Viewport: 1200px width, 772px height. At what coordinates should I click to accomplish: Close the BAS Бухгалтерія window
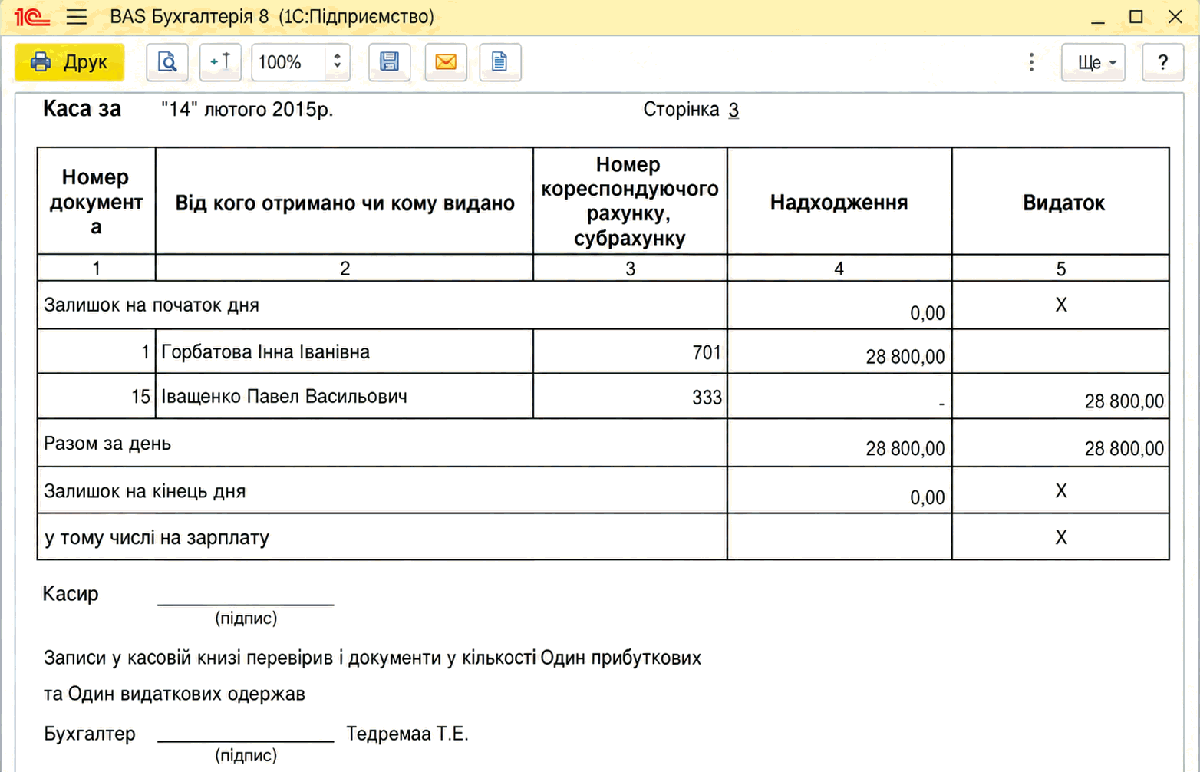point(1173,17)
